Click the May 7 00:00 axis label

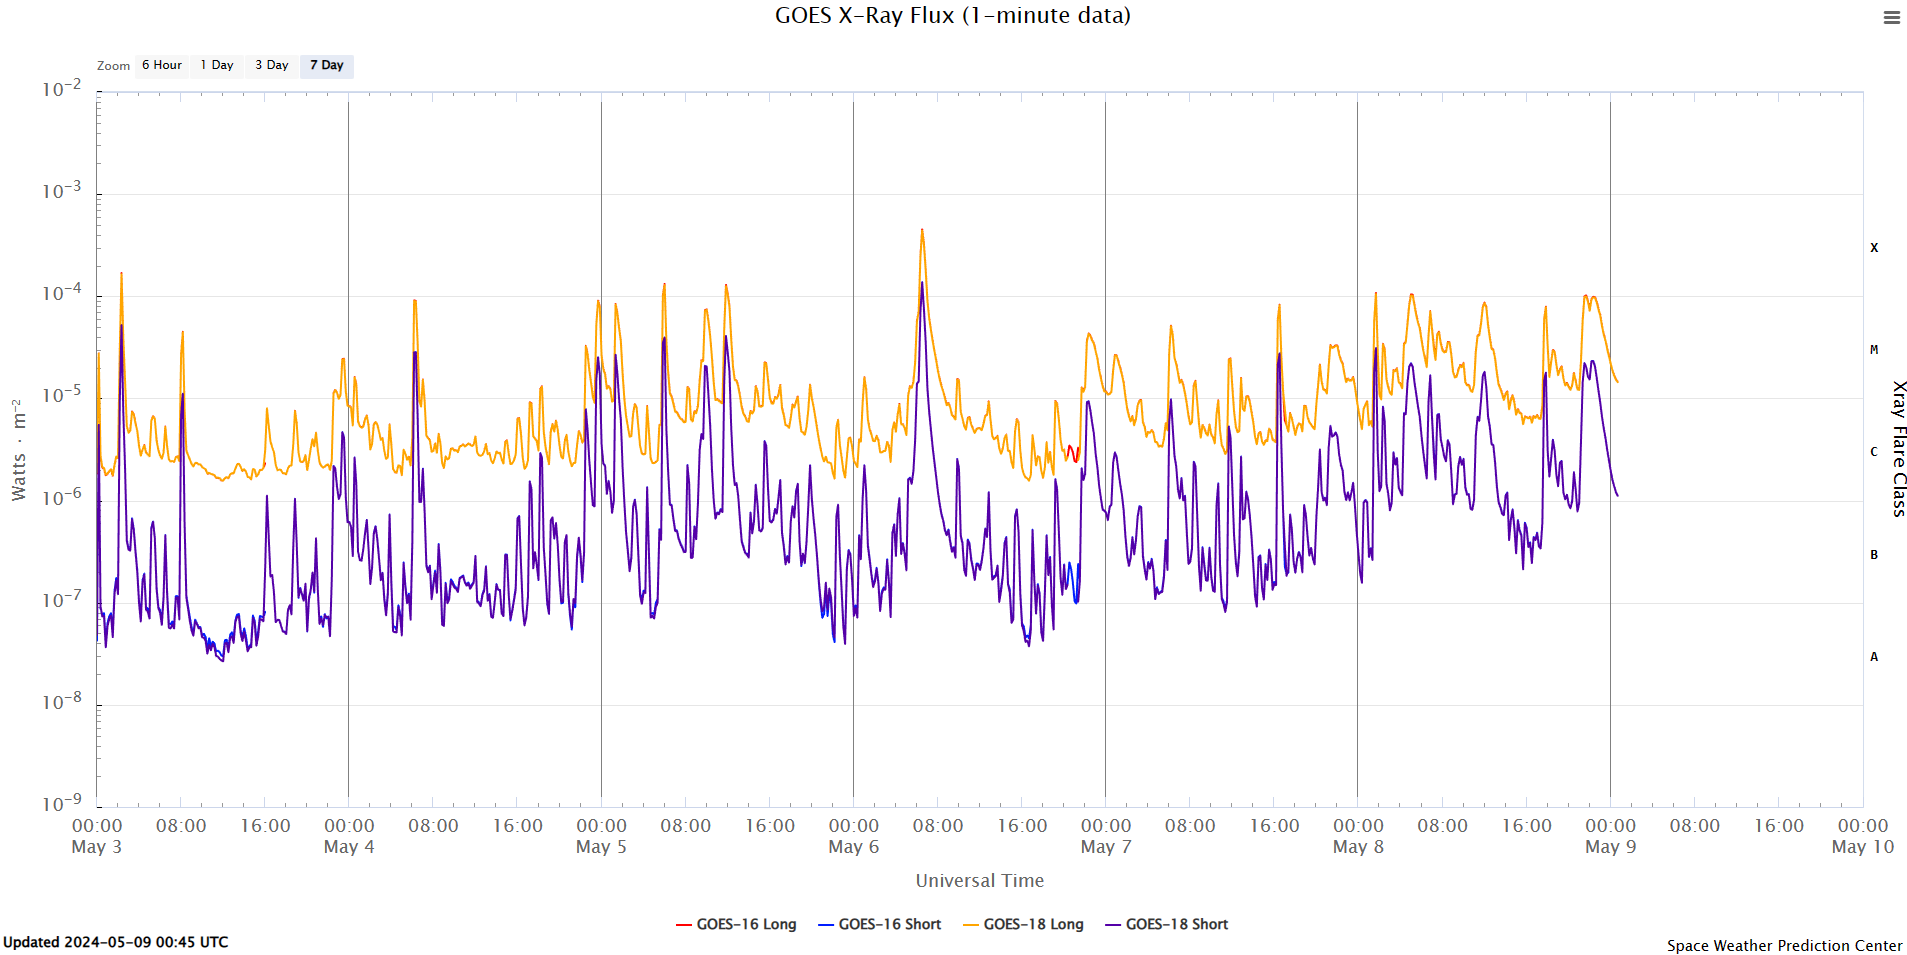pos(1105,836)
